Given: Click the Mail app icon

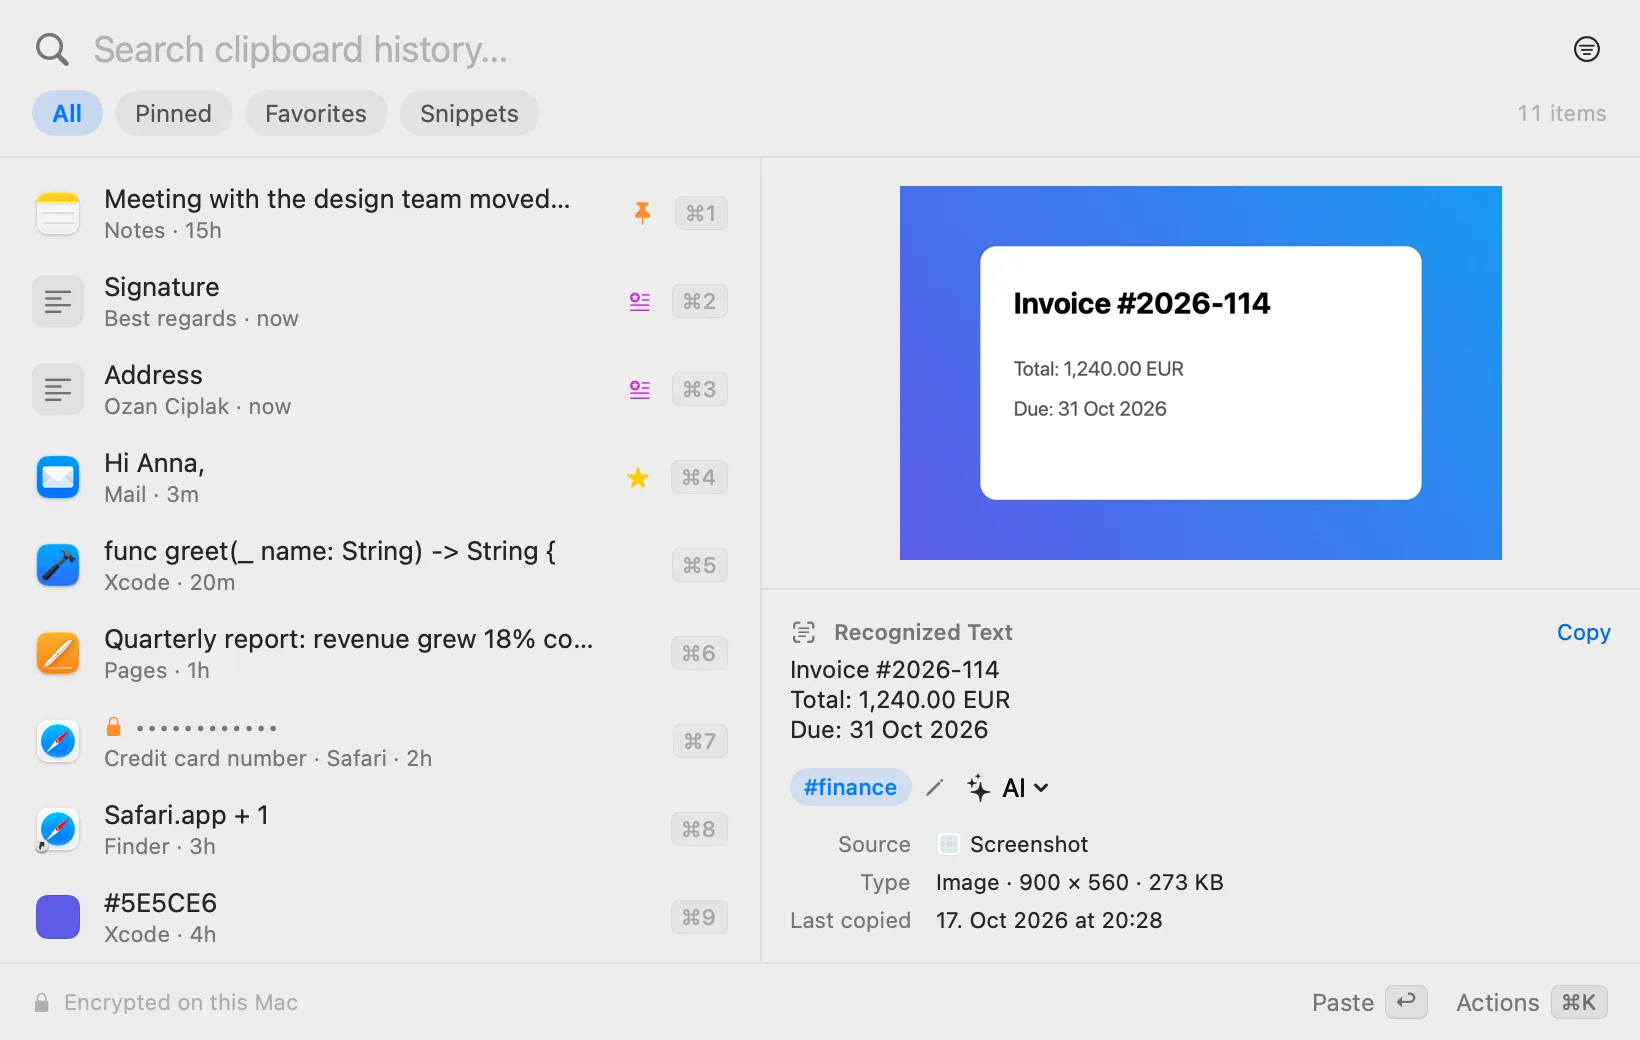Looking at the screenshot, I should (x=58, y=478).
